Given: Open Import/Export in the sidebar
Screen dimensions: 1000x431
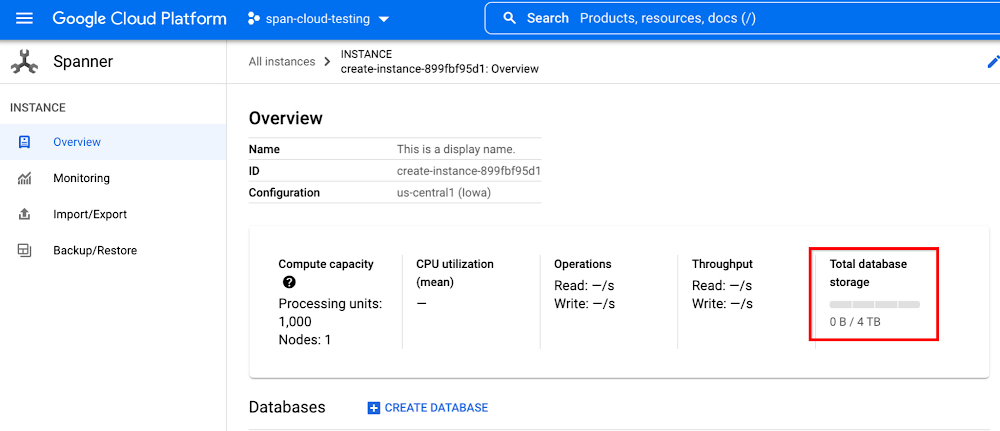Looking at the screenshot, I should point(90,214).
